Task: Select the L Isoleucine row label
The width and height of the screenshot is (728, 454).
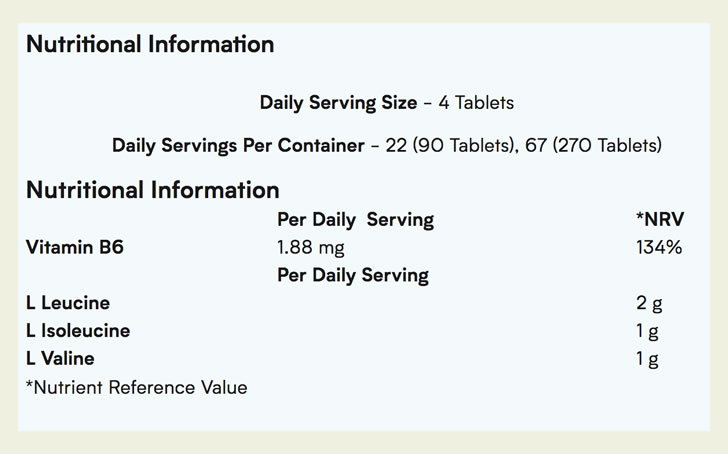Action: point(78,331)
